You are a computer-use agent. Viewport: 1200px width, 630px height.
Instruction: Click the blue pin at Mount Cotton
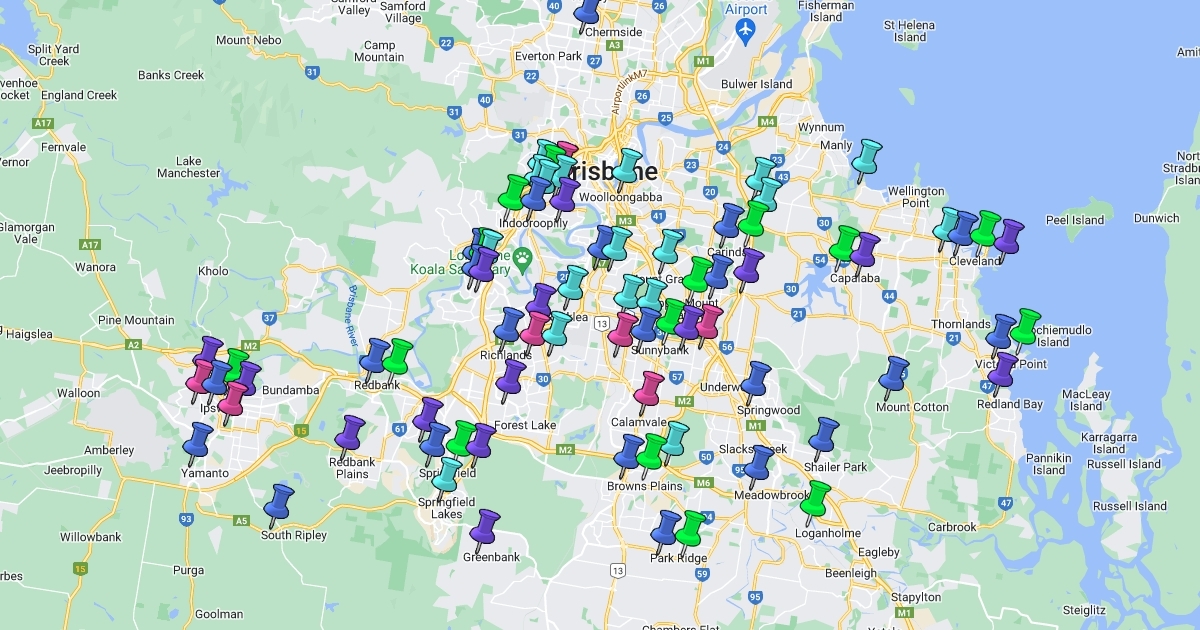pyautogui.click(x=894, y=374)
